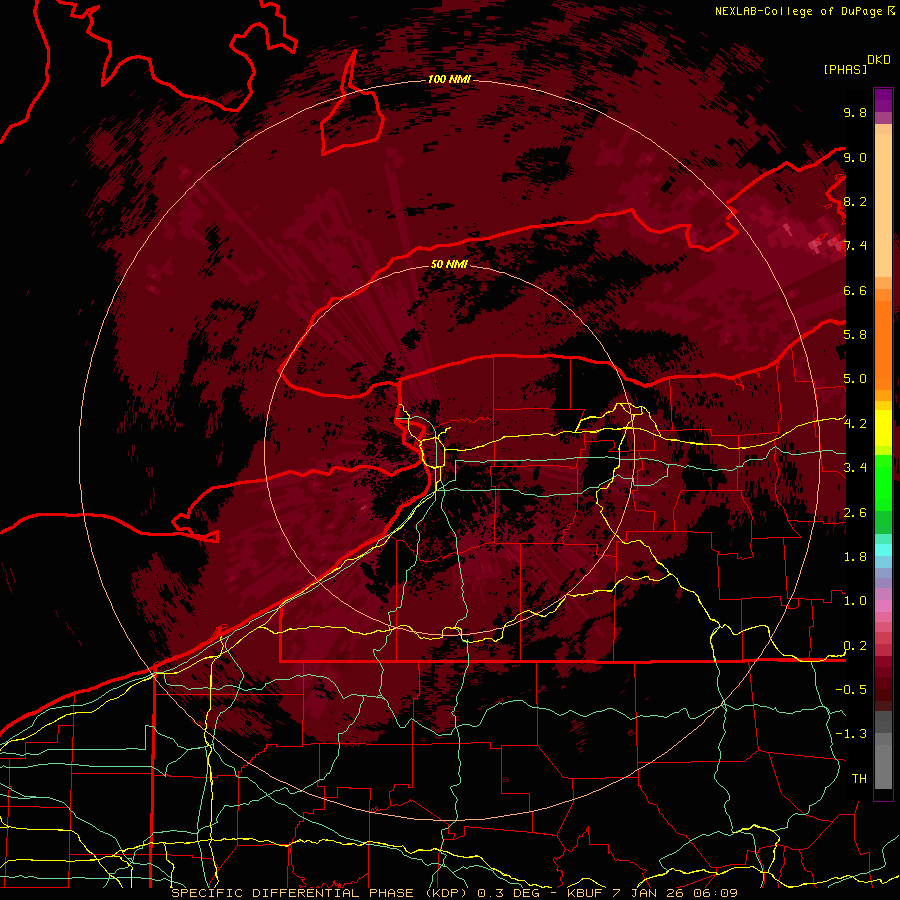The height and width of the screenshot is (900, 900).
Task: Select the -0.5 value on the scale
Action: pyautogui.click(x=851, y=690)
